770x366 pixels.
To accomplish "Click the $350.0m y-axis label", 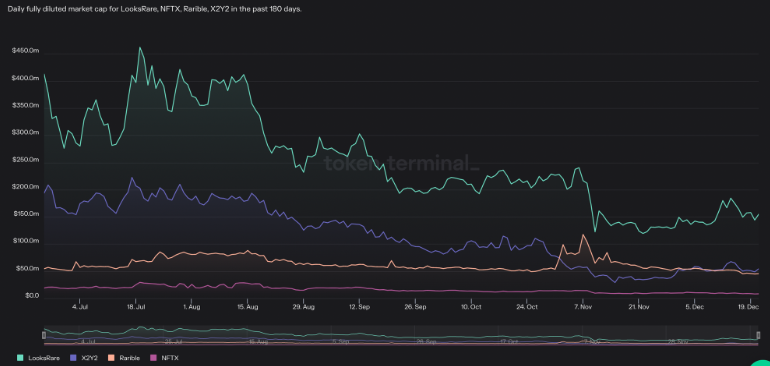I will [27, 106].
